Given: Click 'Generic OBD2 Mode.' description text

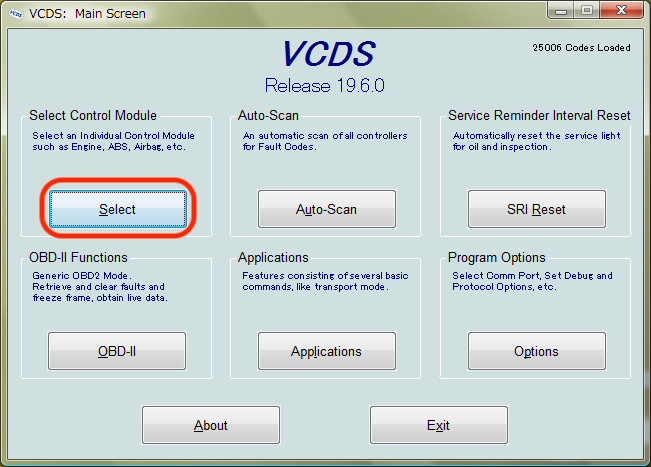Looking at the screenshot, I should coord(82,276).
